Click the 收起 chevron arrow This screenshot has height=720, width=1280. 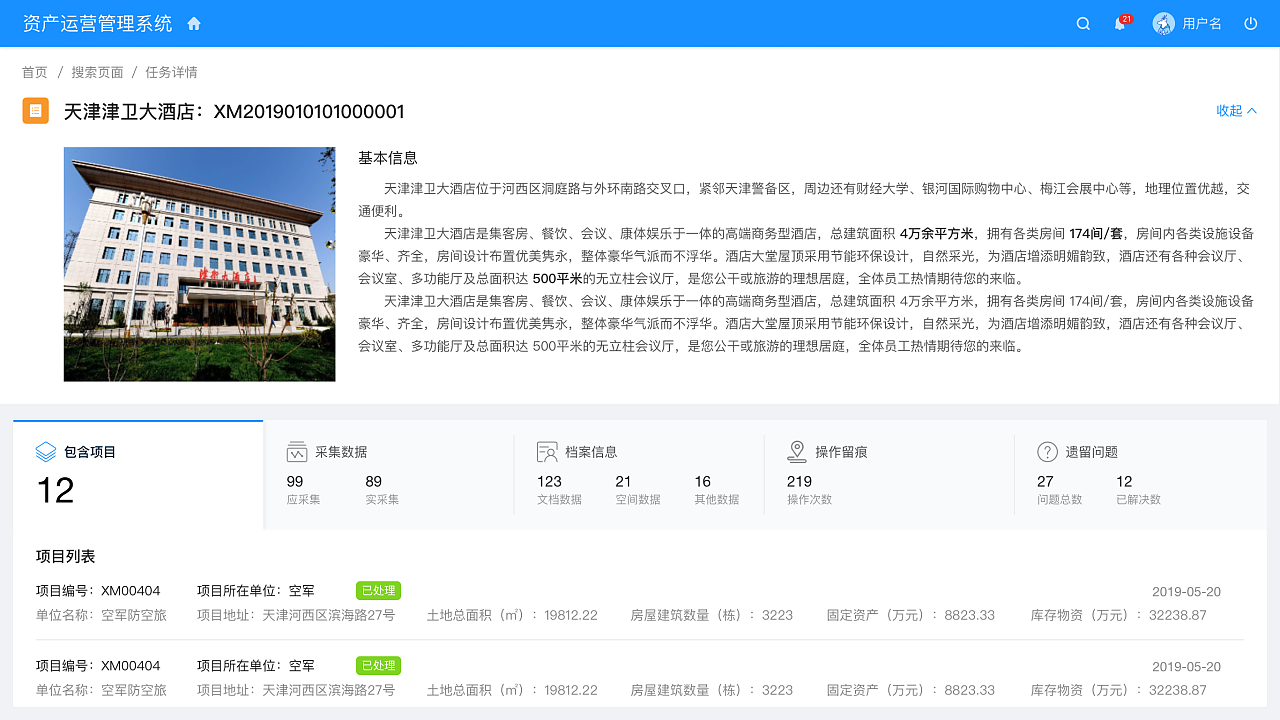(x=1254, y=110)
